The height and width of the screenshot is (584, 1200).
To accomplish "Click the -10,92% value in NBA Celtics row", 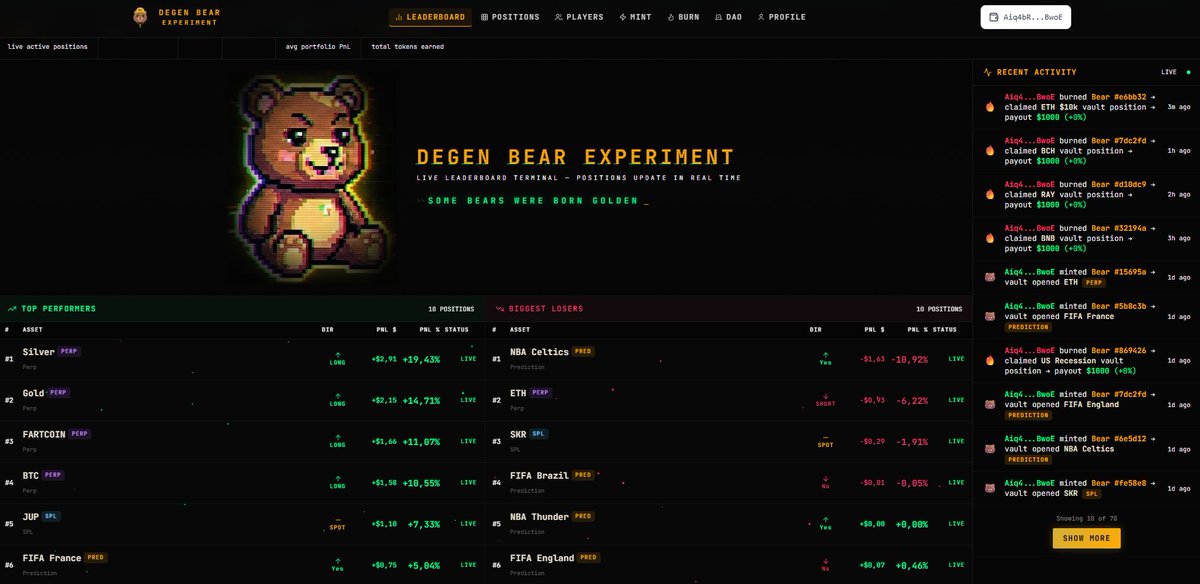I will click(910, 359).
